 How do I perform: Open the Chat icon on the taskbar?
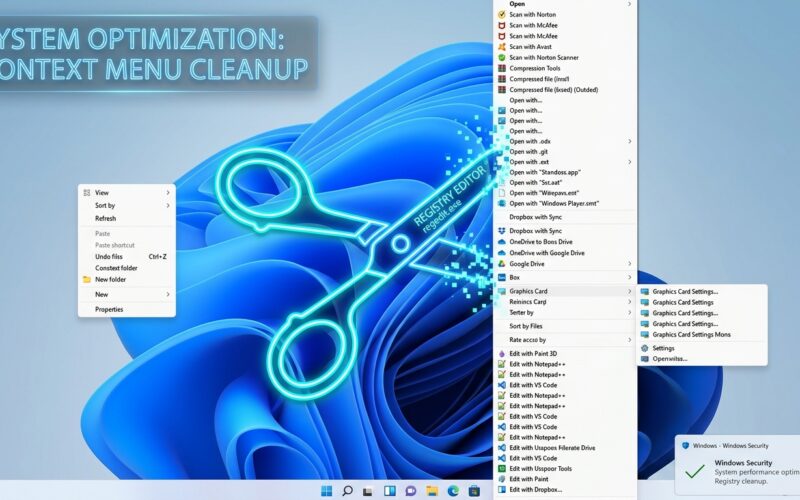(x=410, y=491)
